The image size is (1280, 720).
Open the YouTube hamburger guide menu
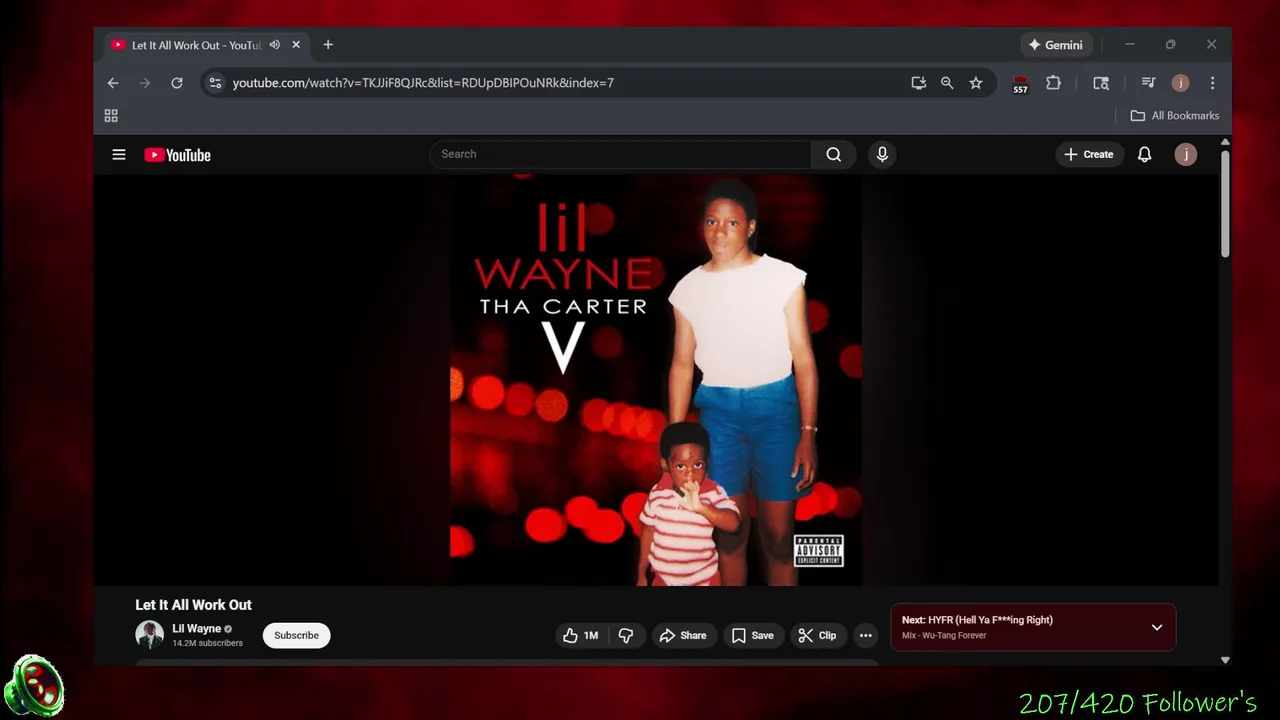tap(119, 154)
